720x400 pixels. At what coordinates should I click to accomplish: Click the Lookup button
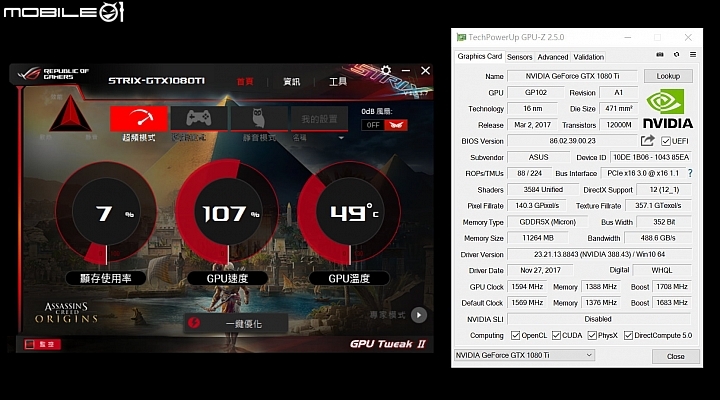[668, 76]
